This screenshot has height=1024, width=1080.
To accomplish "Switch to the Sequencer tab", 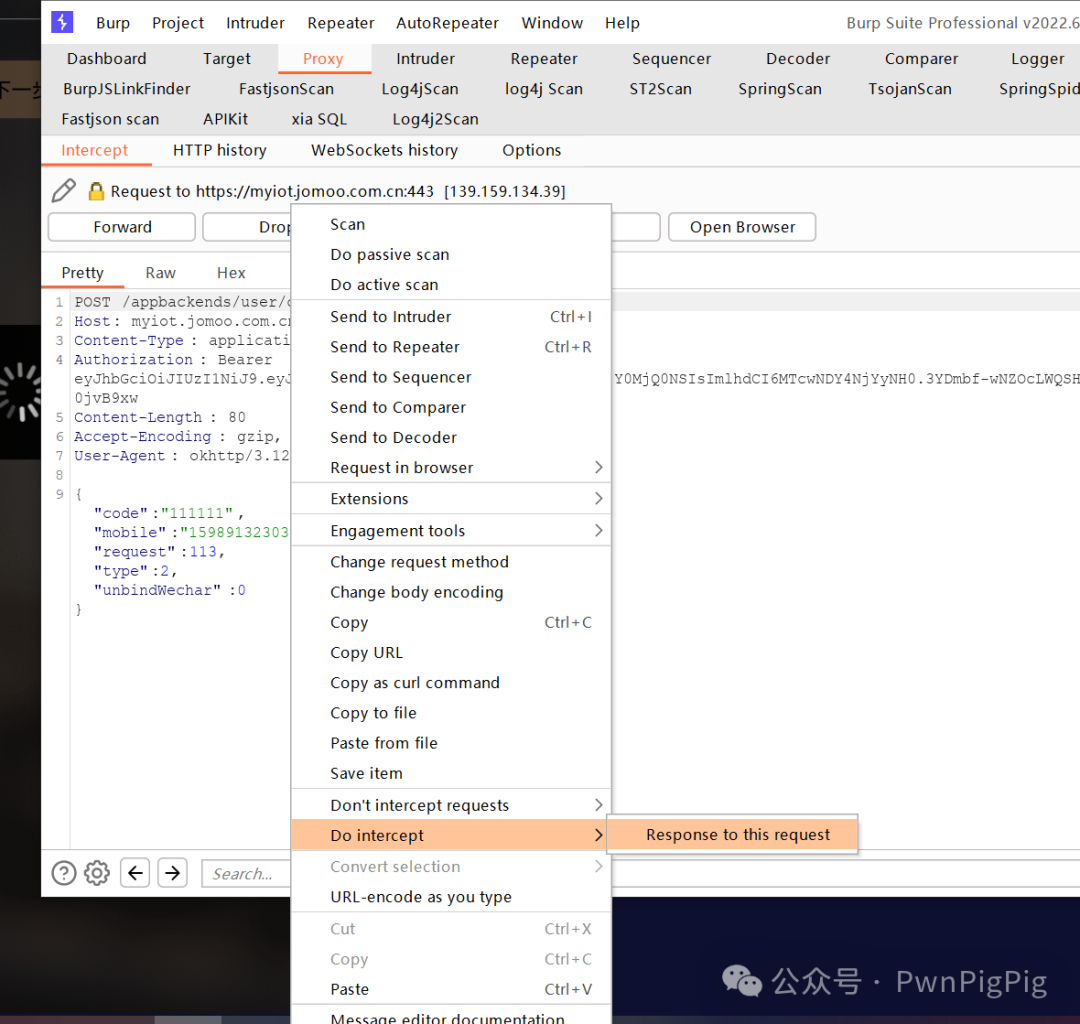I will (672, 59).
